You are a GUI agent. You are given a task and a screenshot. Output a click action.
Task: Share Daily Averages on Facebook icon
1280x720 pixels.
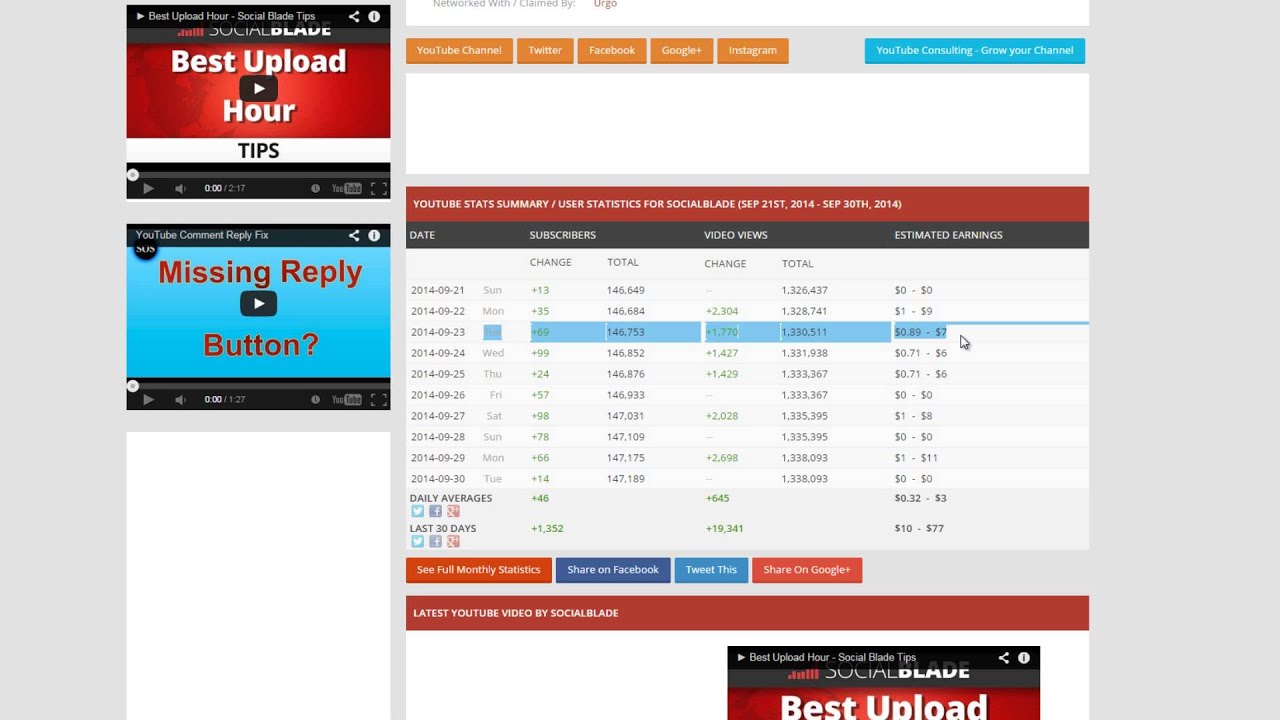click(x=435, y=511)
